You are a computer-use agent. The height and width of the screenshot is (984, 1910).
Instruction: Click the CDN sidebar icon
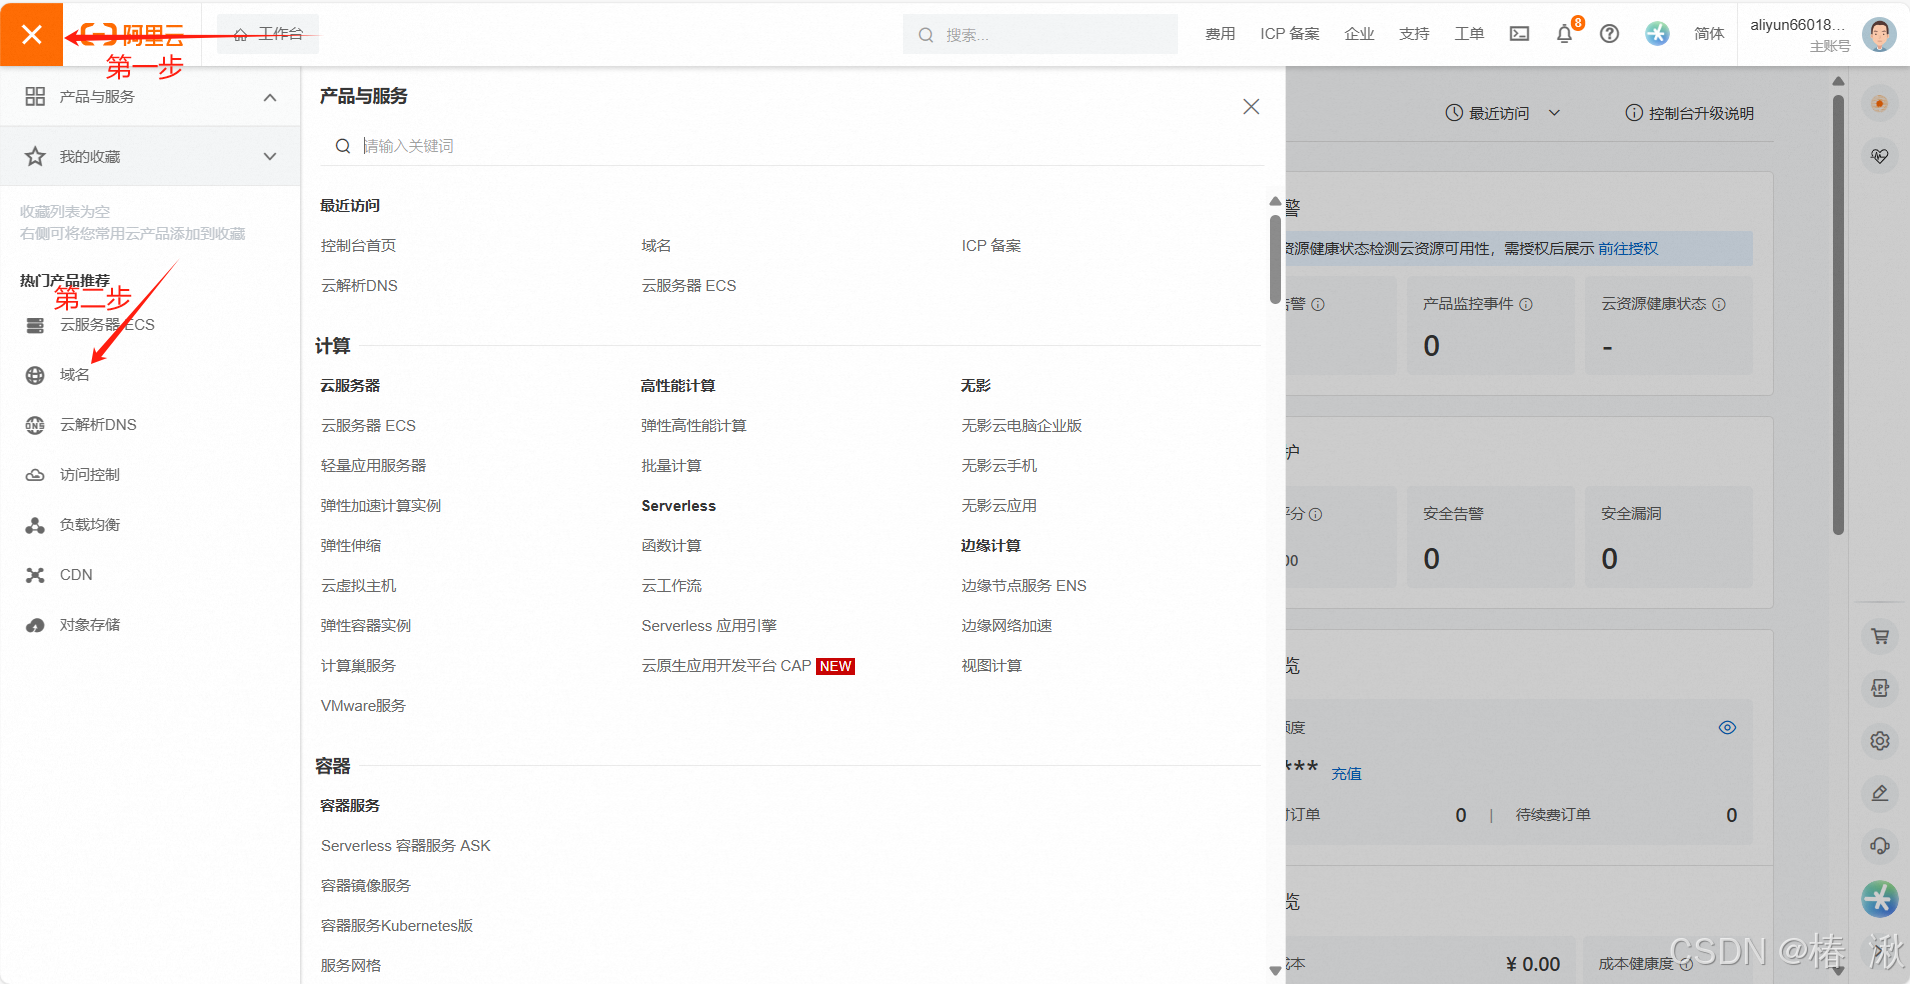[35, 575]
